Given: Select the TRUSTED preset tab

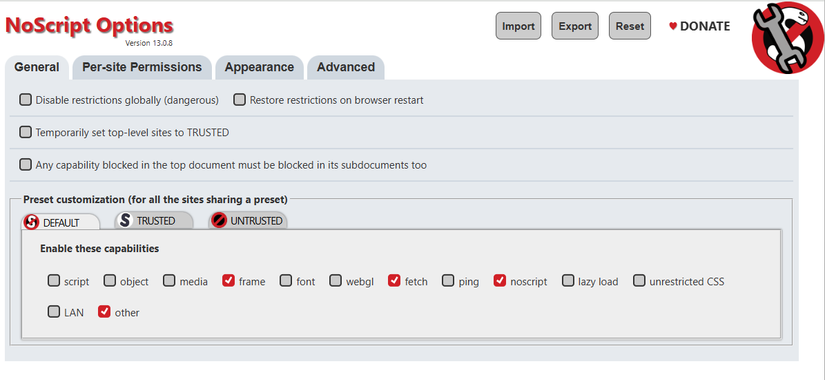Looking at the screenshot, I should pyautogui.click(x=154, y=221).
